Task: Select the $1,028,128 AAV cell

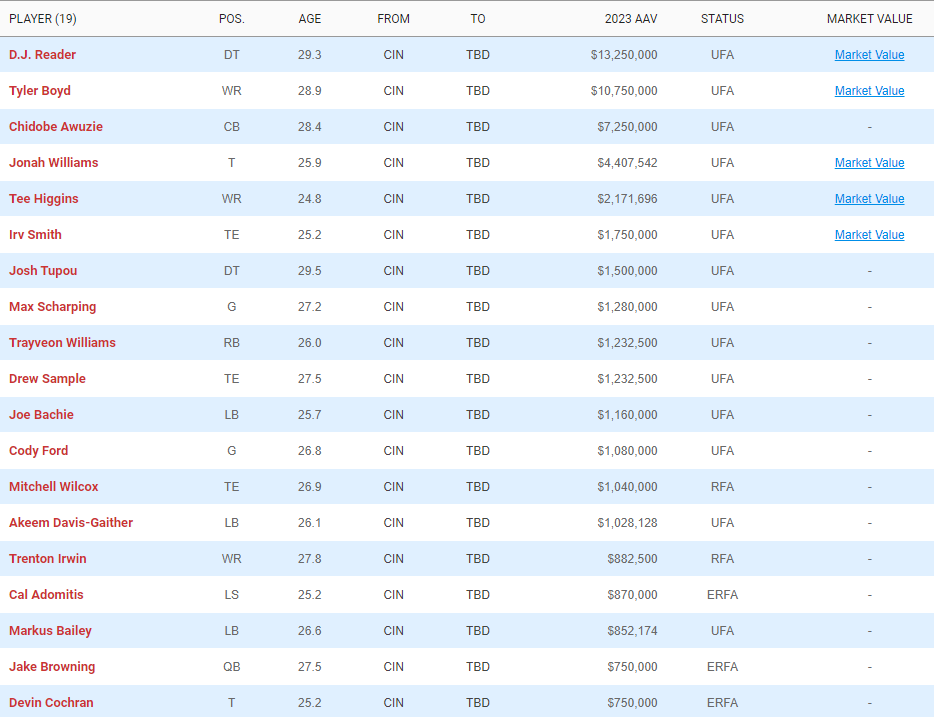Action: pos(627,523)
